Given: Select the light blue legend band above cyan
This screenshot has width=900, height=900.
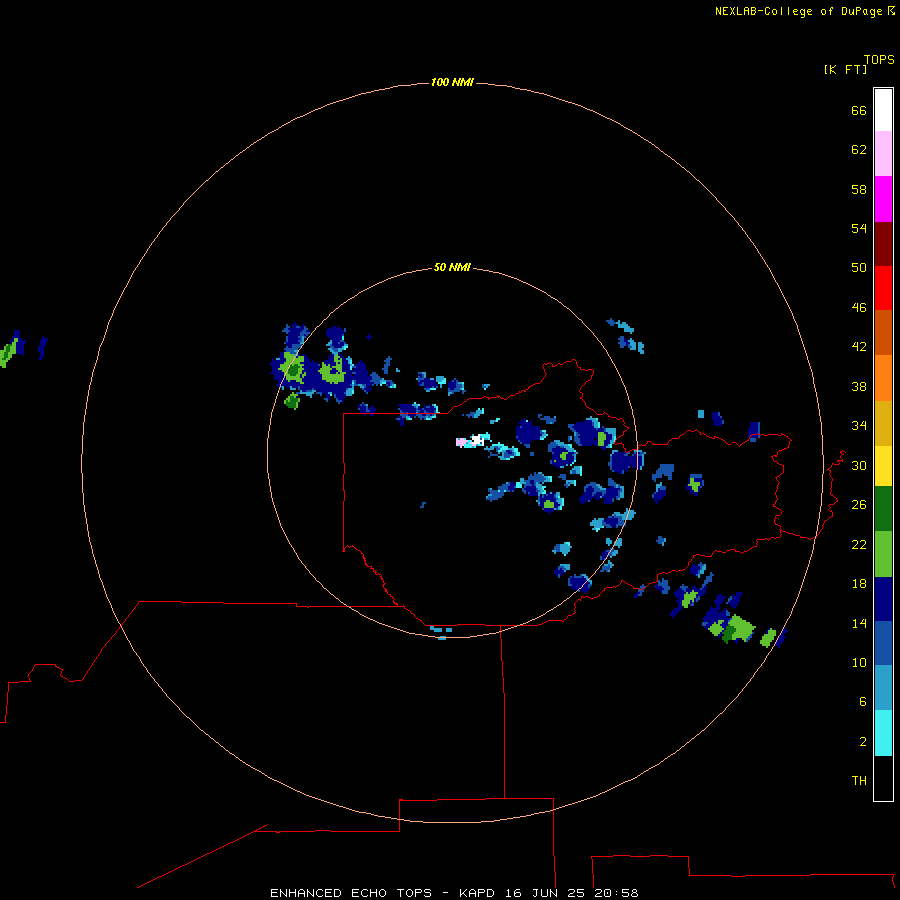Looking at the screenshot, I should [x=883, y=687].
